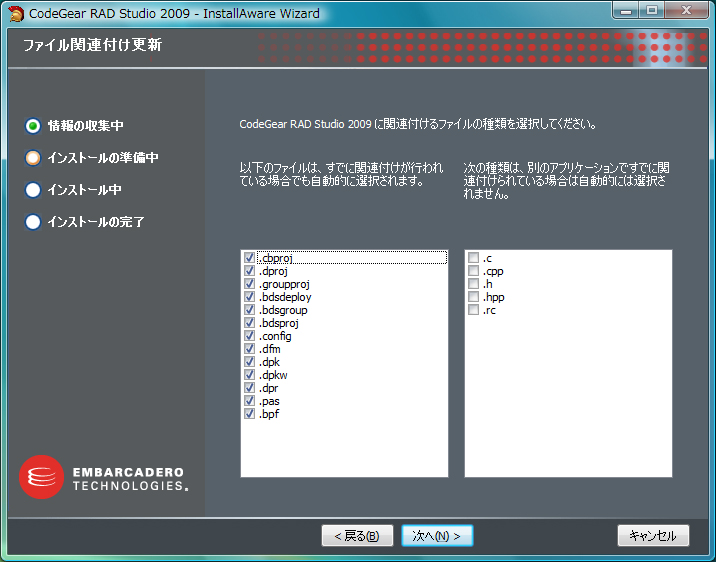Toggle the .pas checkbox
716x562 pixels.
click(x=249, y=401)
